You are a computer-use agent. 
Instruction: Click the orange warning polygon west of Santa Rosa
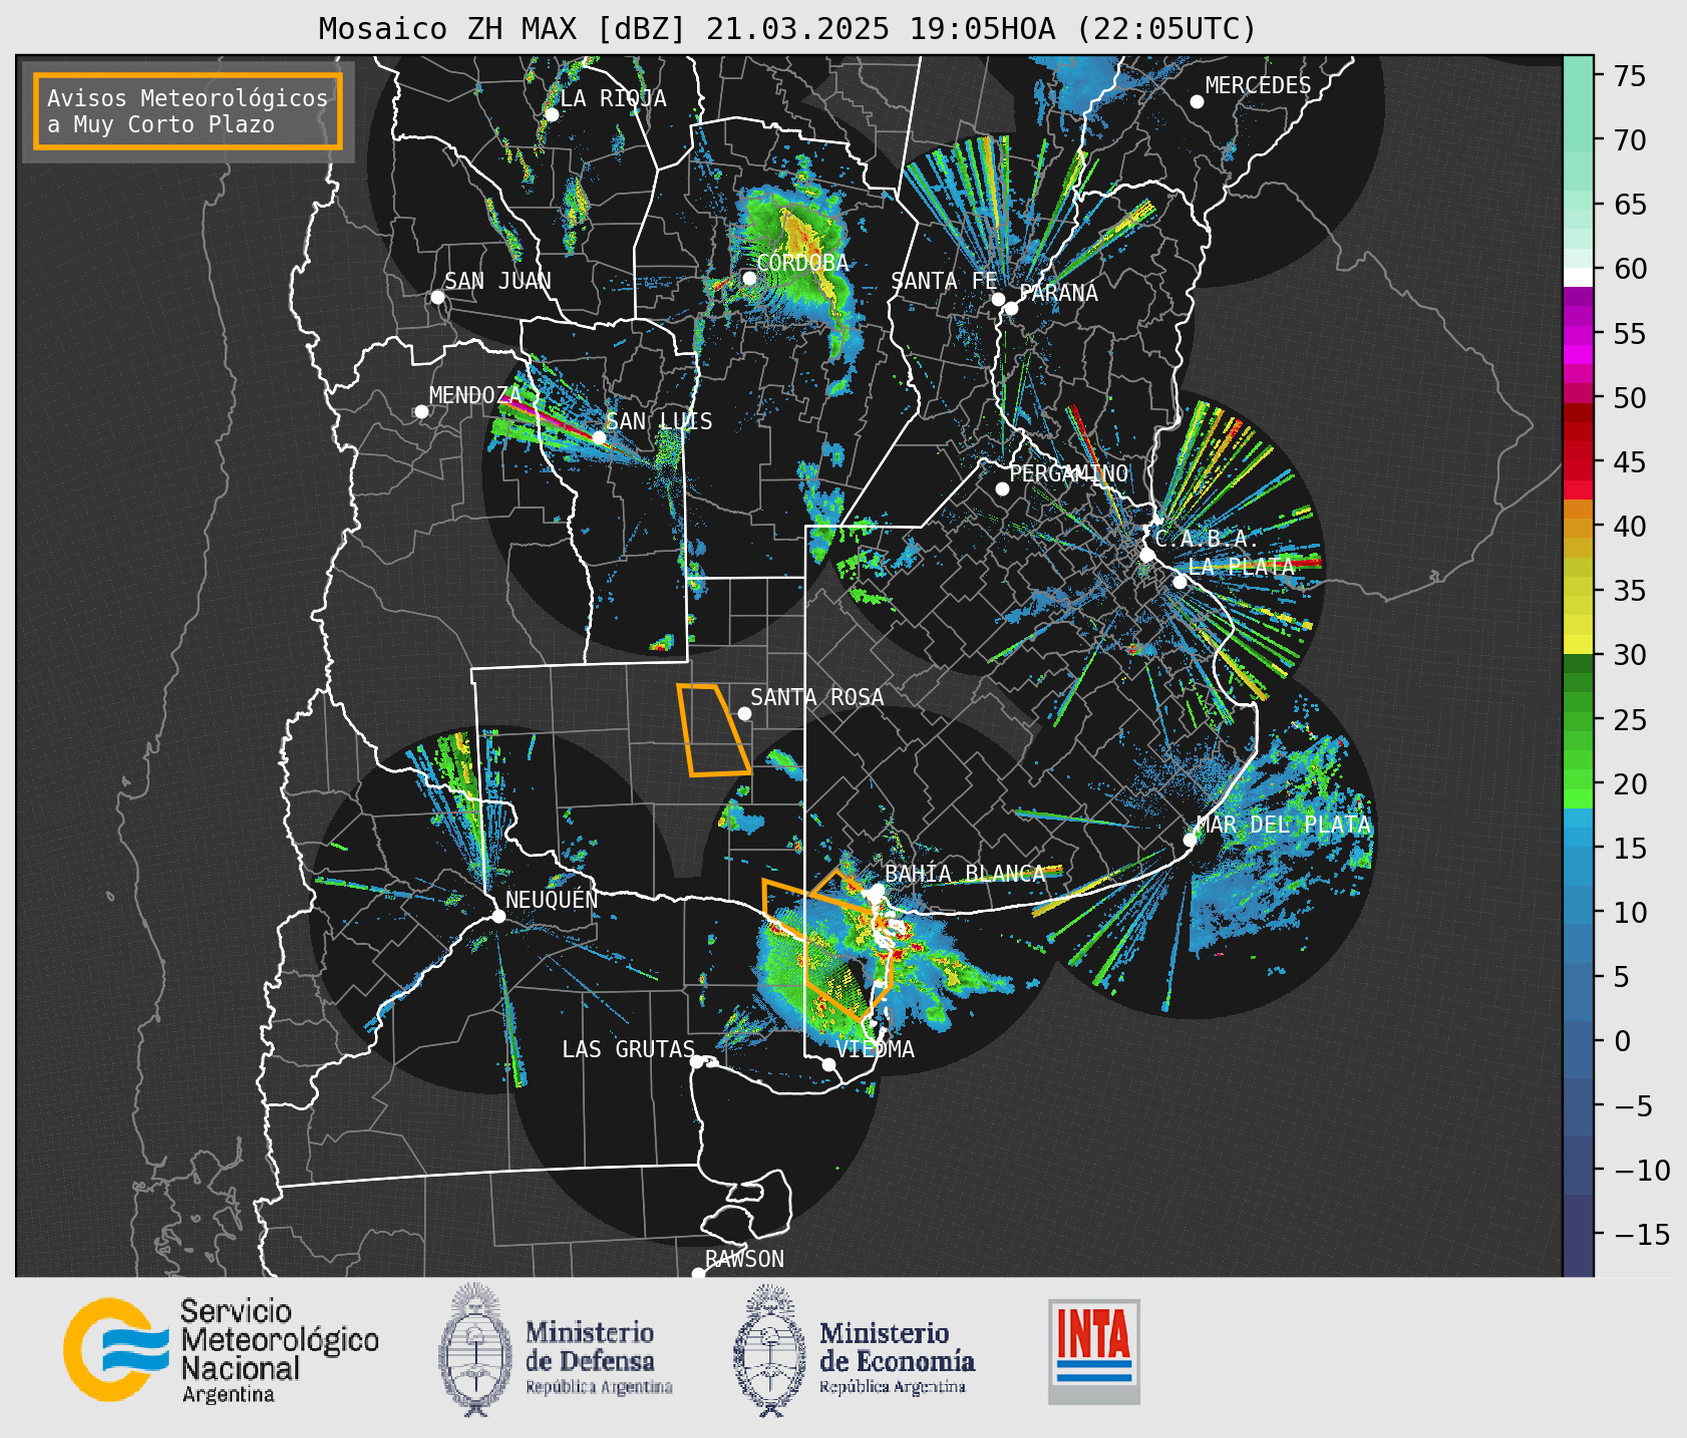tap(712, 730)
